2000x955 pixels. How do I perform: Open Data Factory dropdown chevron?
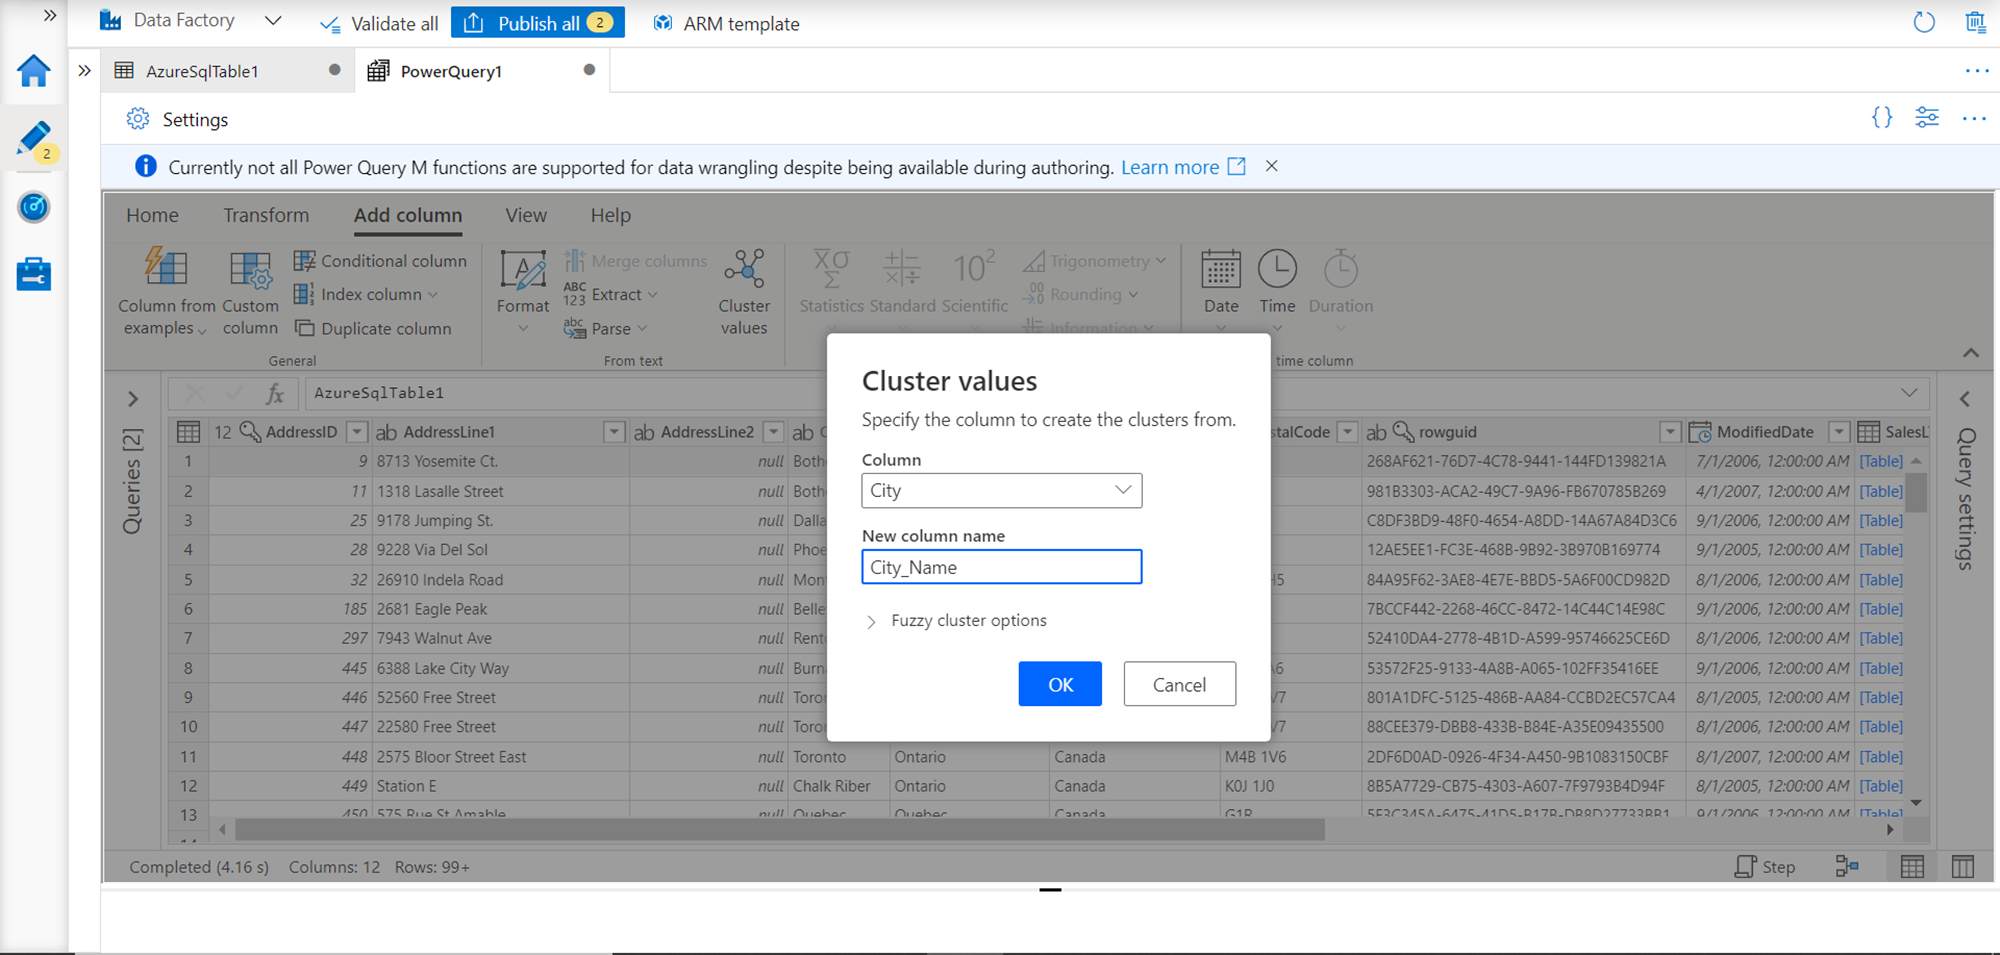[273, 21]
